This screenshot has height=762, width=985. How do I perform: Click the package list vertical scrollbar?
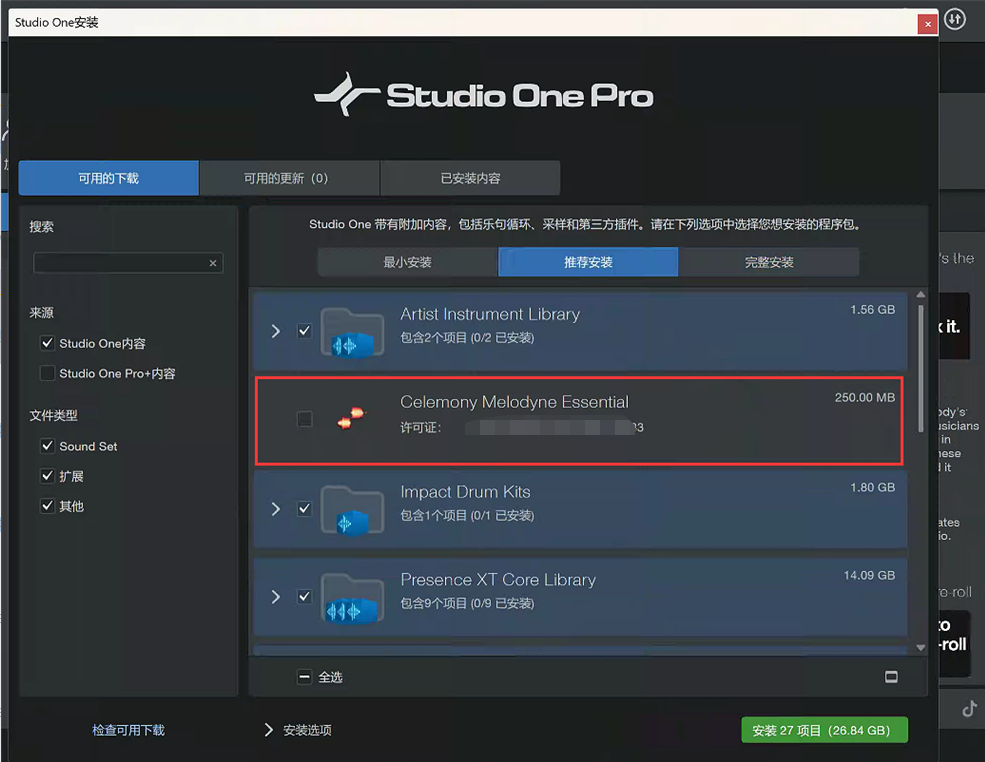(x=920, y=370)
